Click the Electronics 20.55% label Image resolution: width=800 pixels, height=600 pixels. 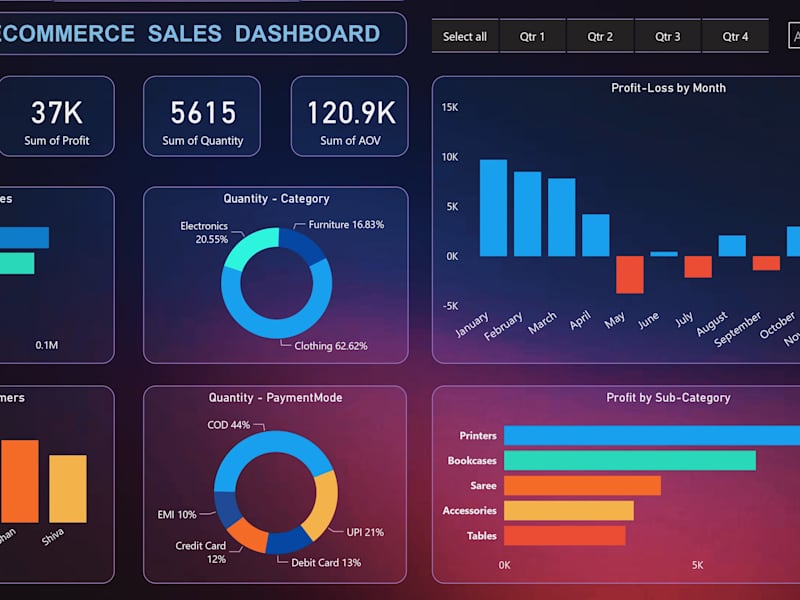[204, 232]
